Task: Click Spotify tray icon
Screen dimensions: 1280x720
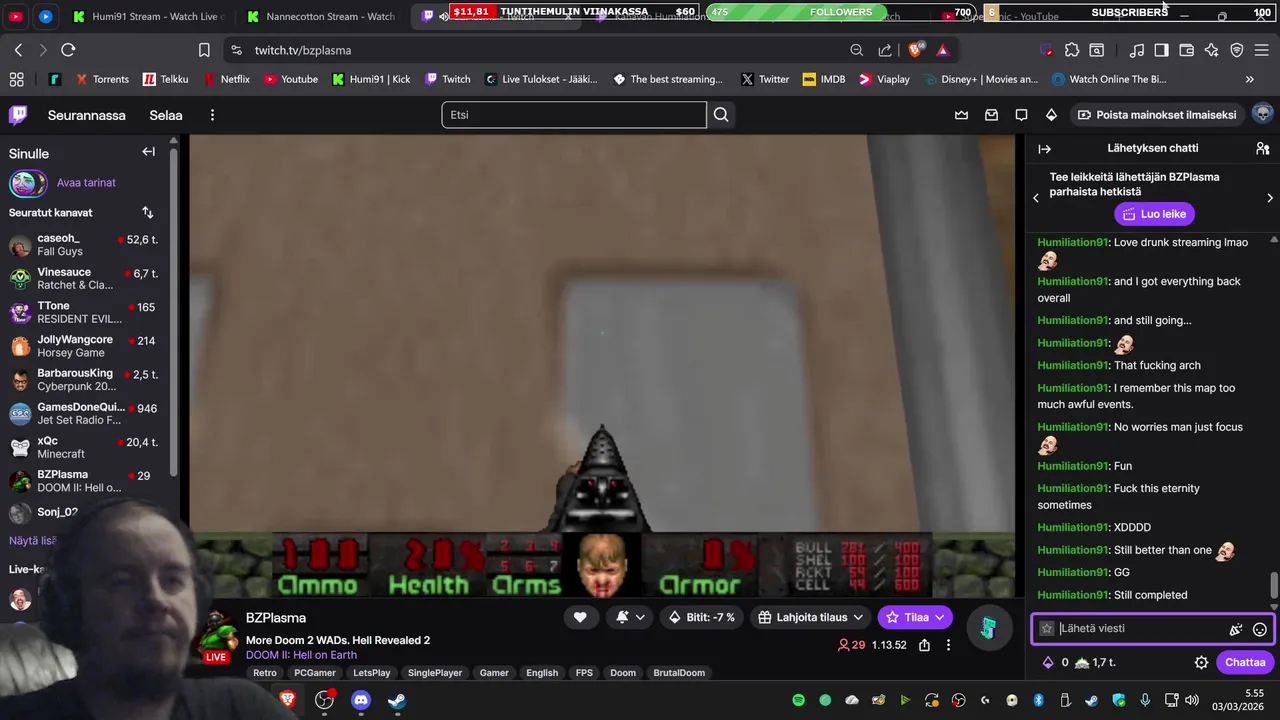Action: click(798, 700)
